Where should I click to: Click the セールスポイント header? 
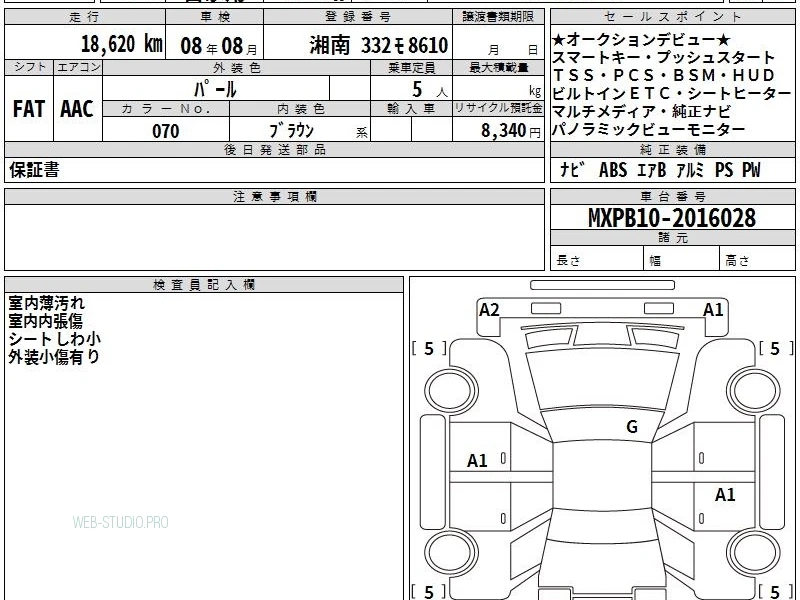[672, 17]
